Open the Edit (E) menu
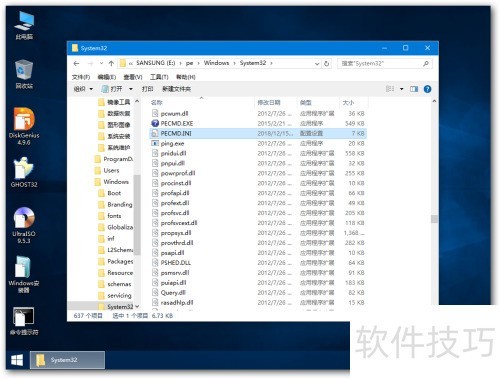 coord(107,77)
